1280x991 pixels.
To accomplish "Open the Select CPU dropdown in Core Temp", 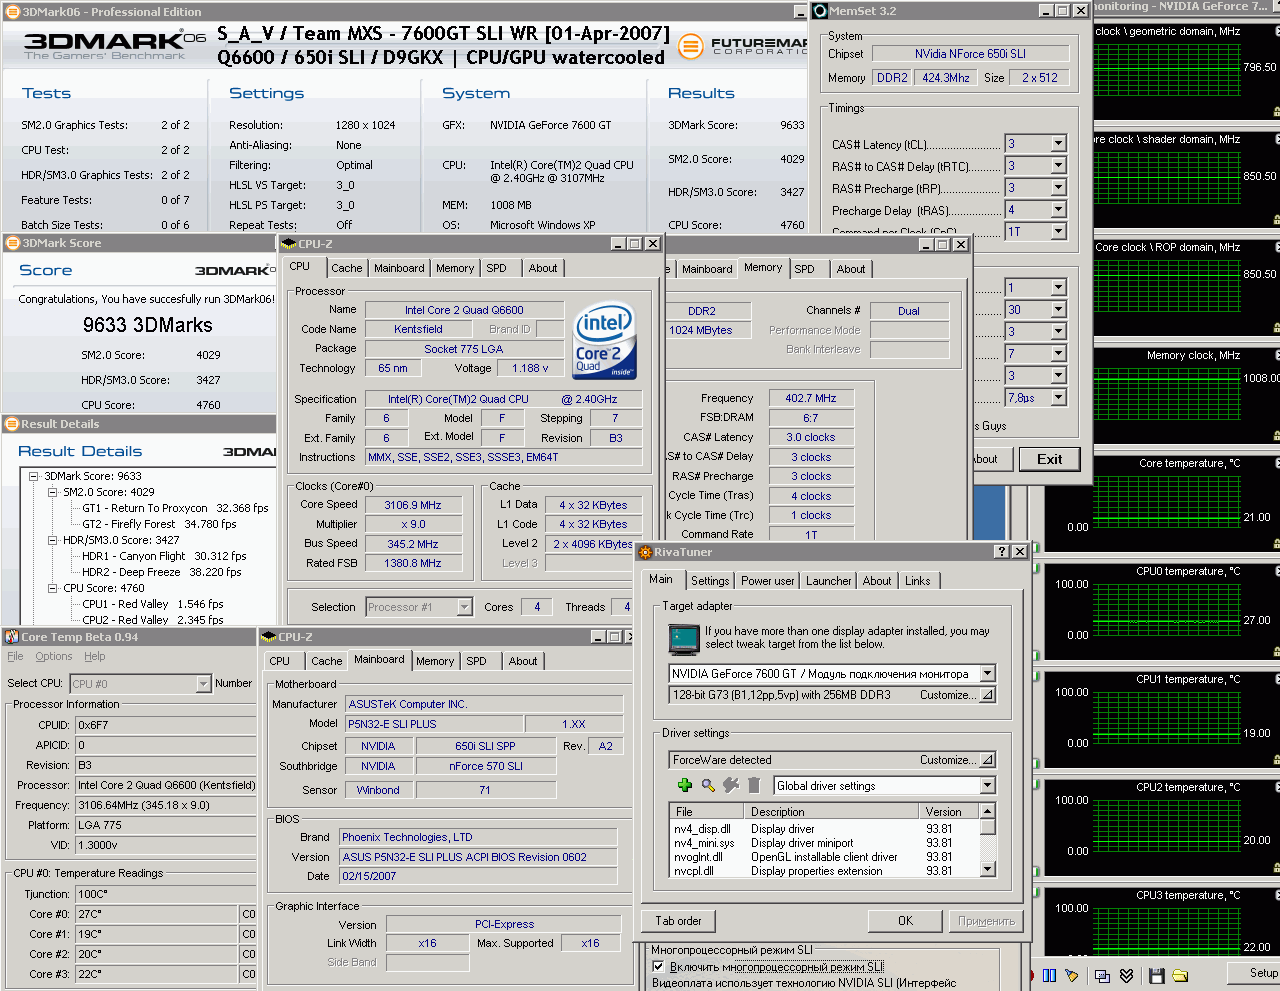I will tap(203, 684).
